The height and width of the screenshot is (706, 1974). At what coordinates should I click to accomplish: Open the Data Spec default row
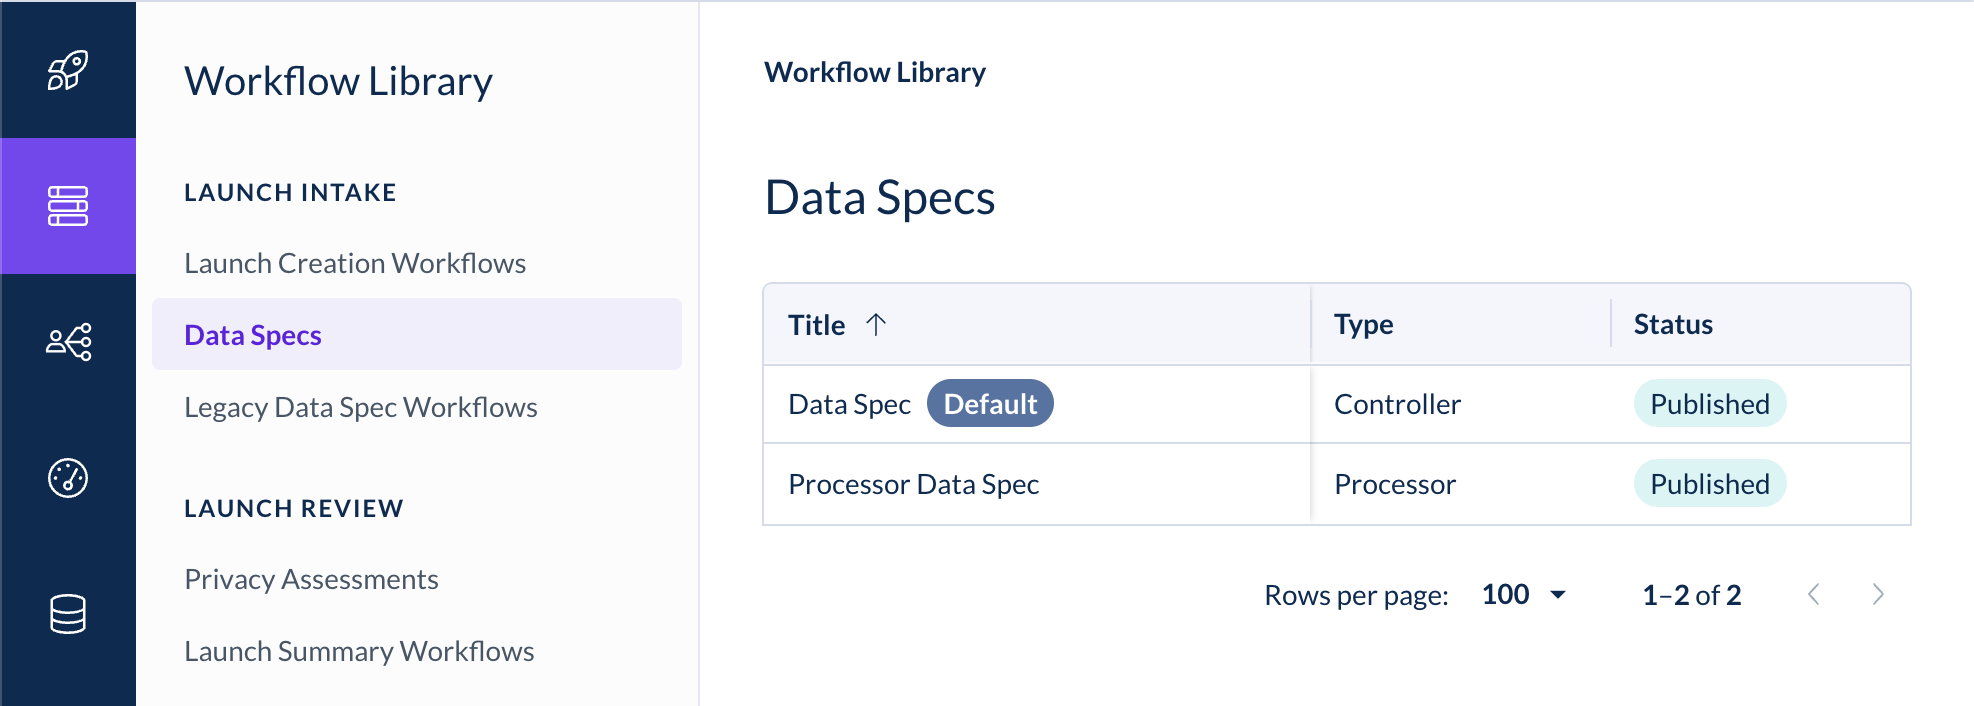pos(849,404)
